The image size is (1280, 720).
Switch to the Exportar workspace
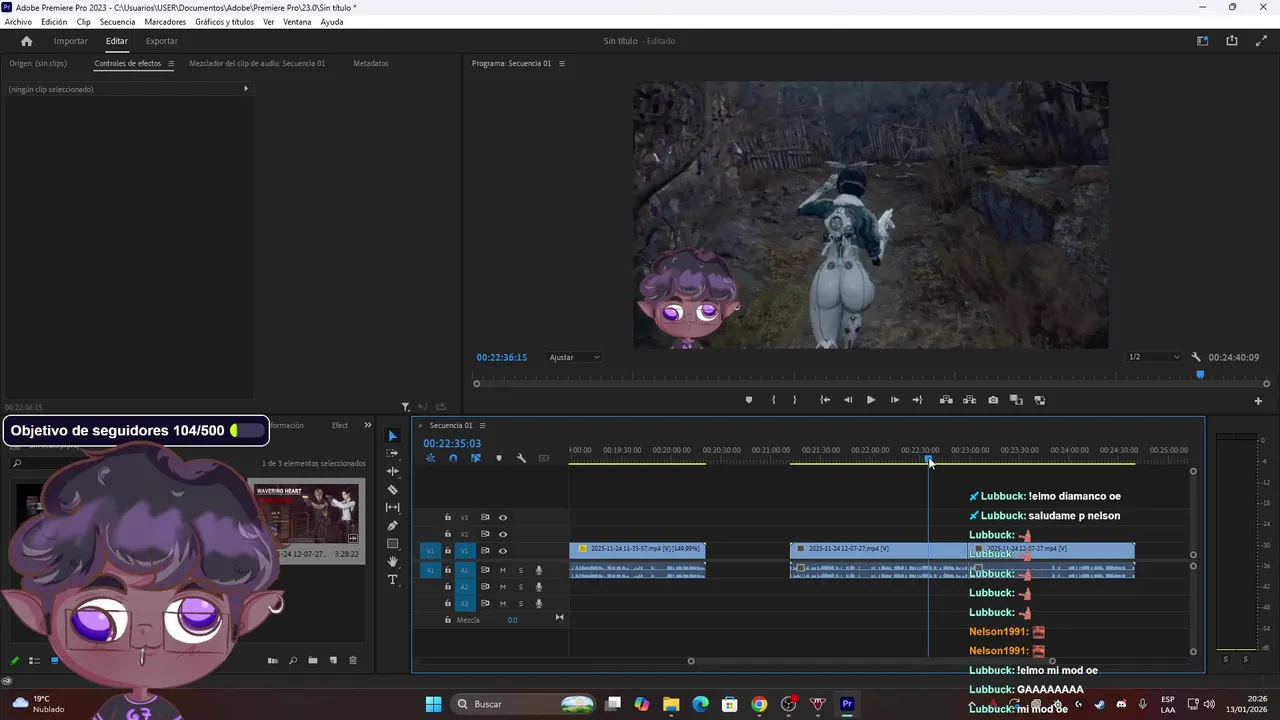[162, 41]
